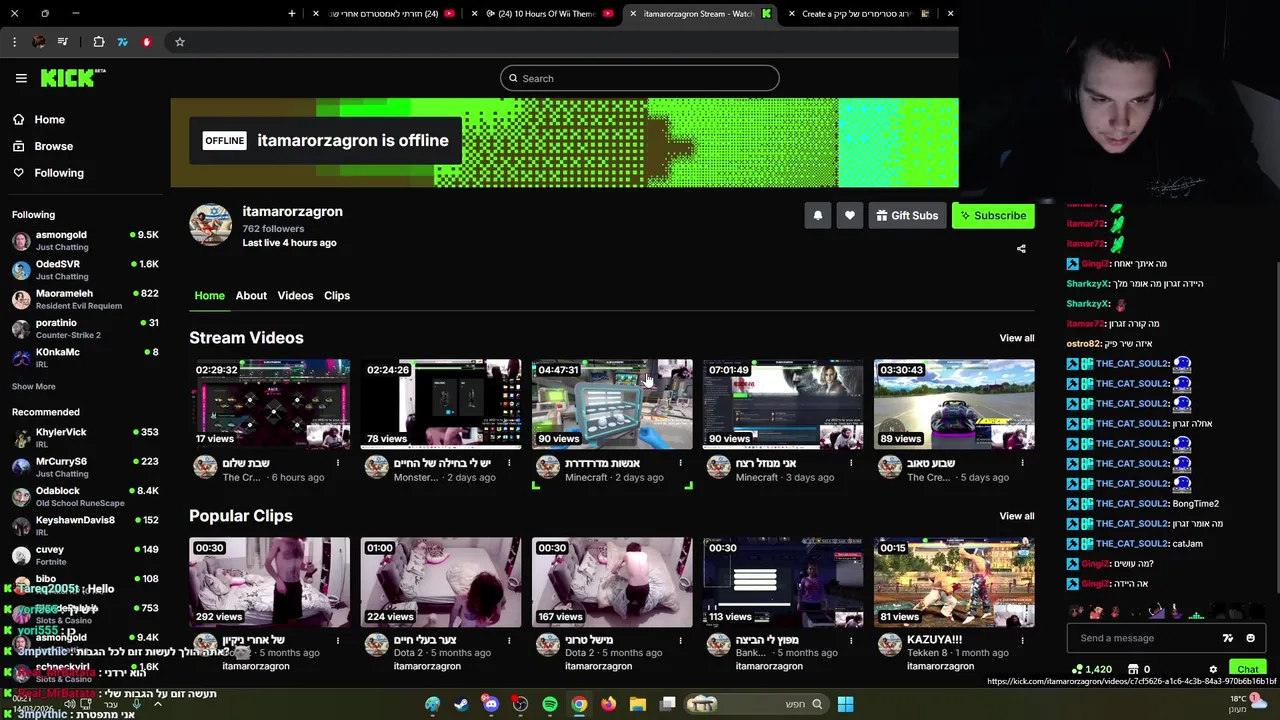Open Maorameleh channel in sidebar

tap(85, 299)
